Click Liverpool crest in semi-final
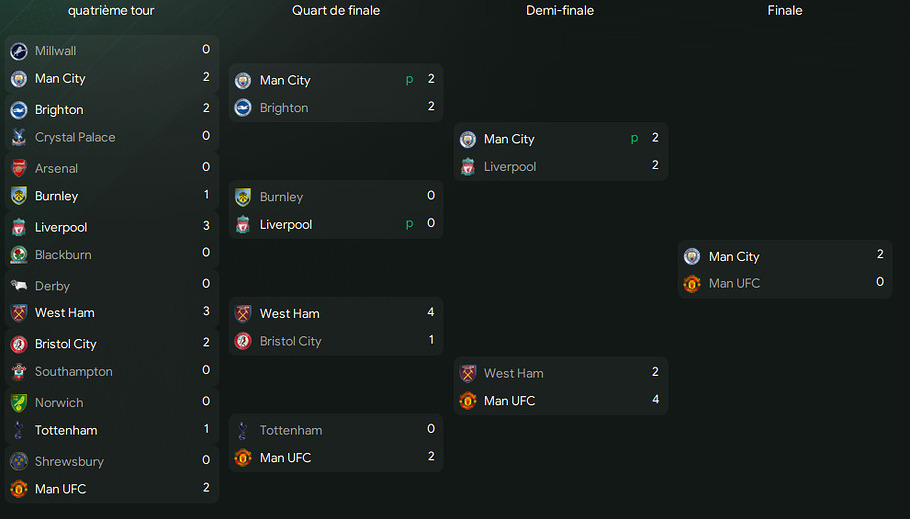This screenshot has height=519, width=910. [x=468, y=167]
